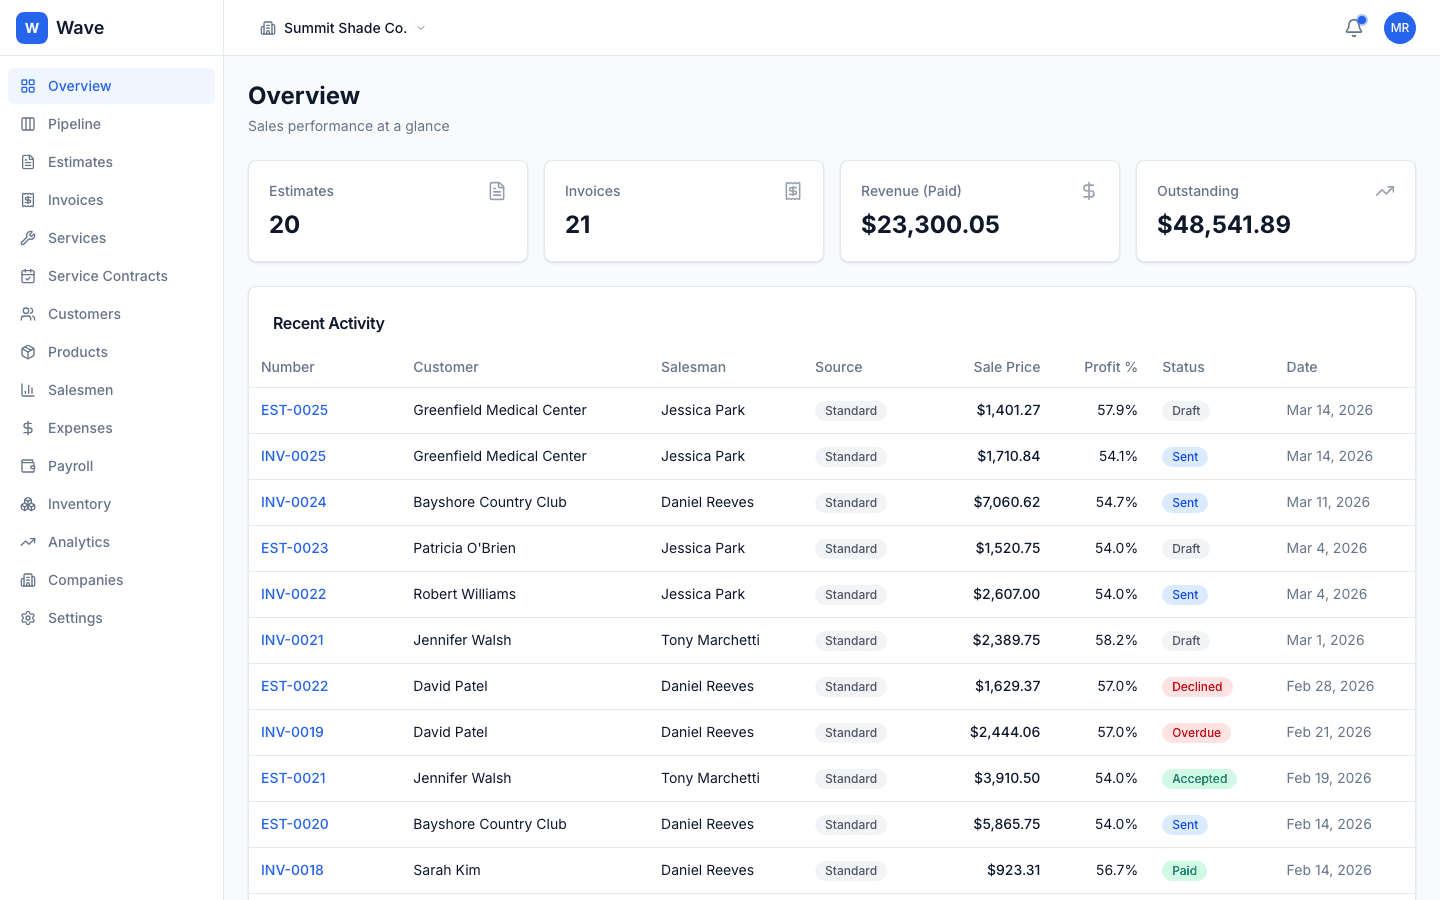
Task: Click the Service Contracts calendar icon
Action: click(29, 275)
